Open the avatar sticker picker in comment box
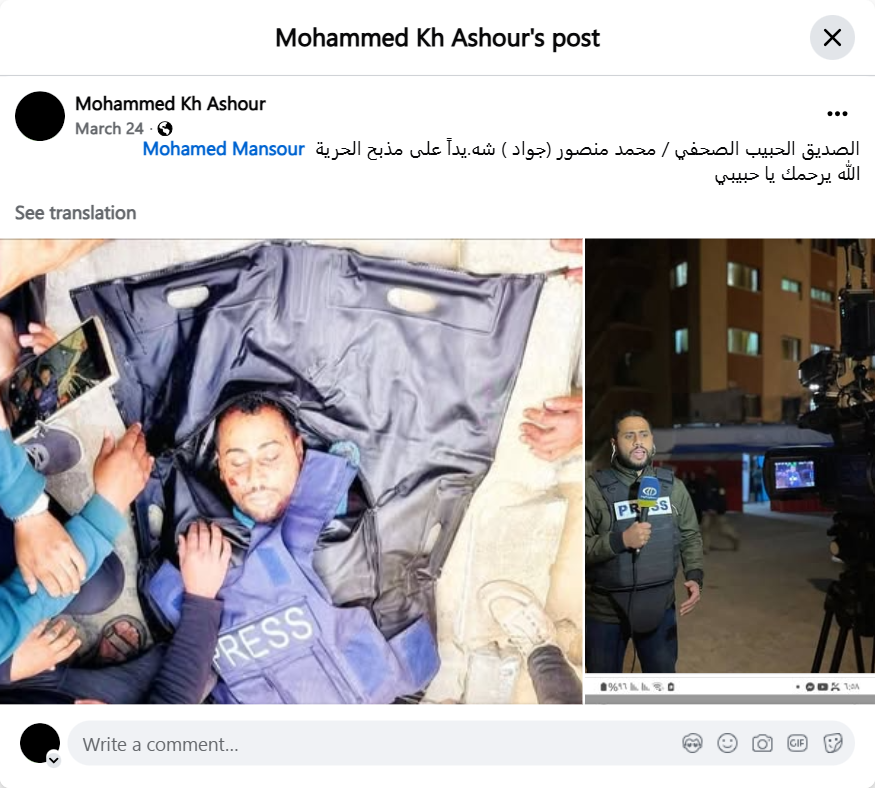Viewport: 875px width, 788px height. click(x=692, y=743)
